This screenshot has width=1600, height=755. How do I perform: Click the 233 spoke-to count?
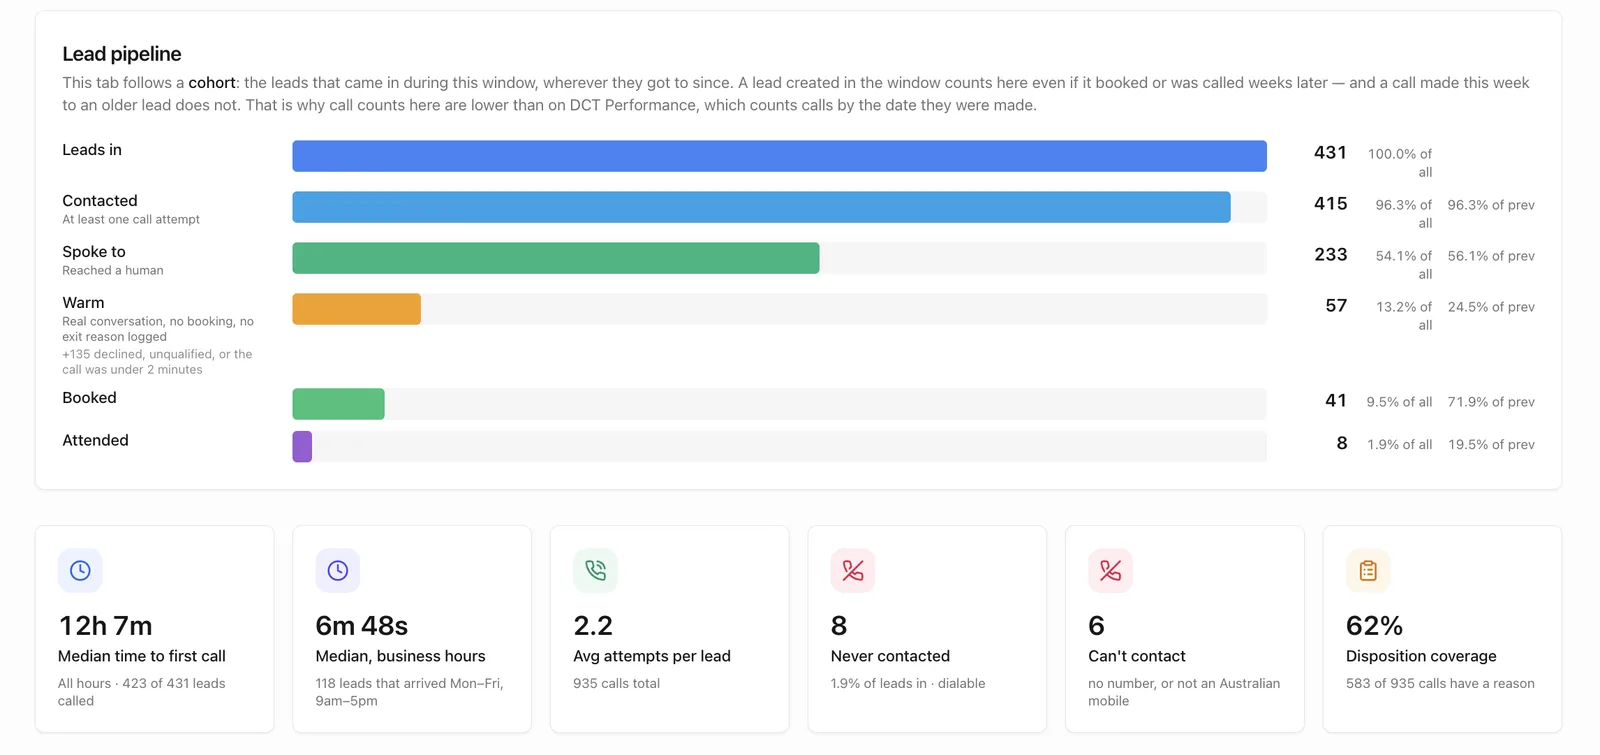coord(1330,255)
